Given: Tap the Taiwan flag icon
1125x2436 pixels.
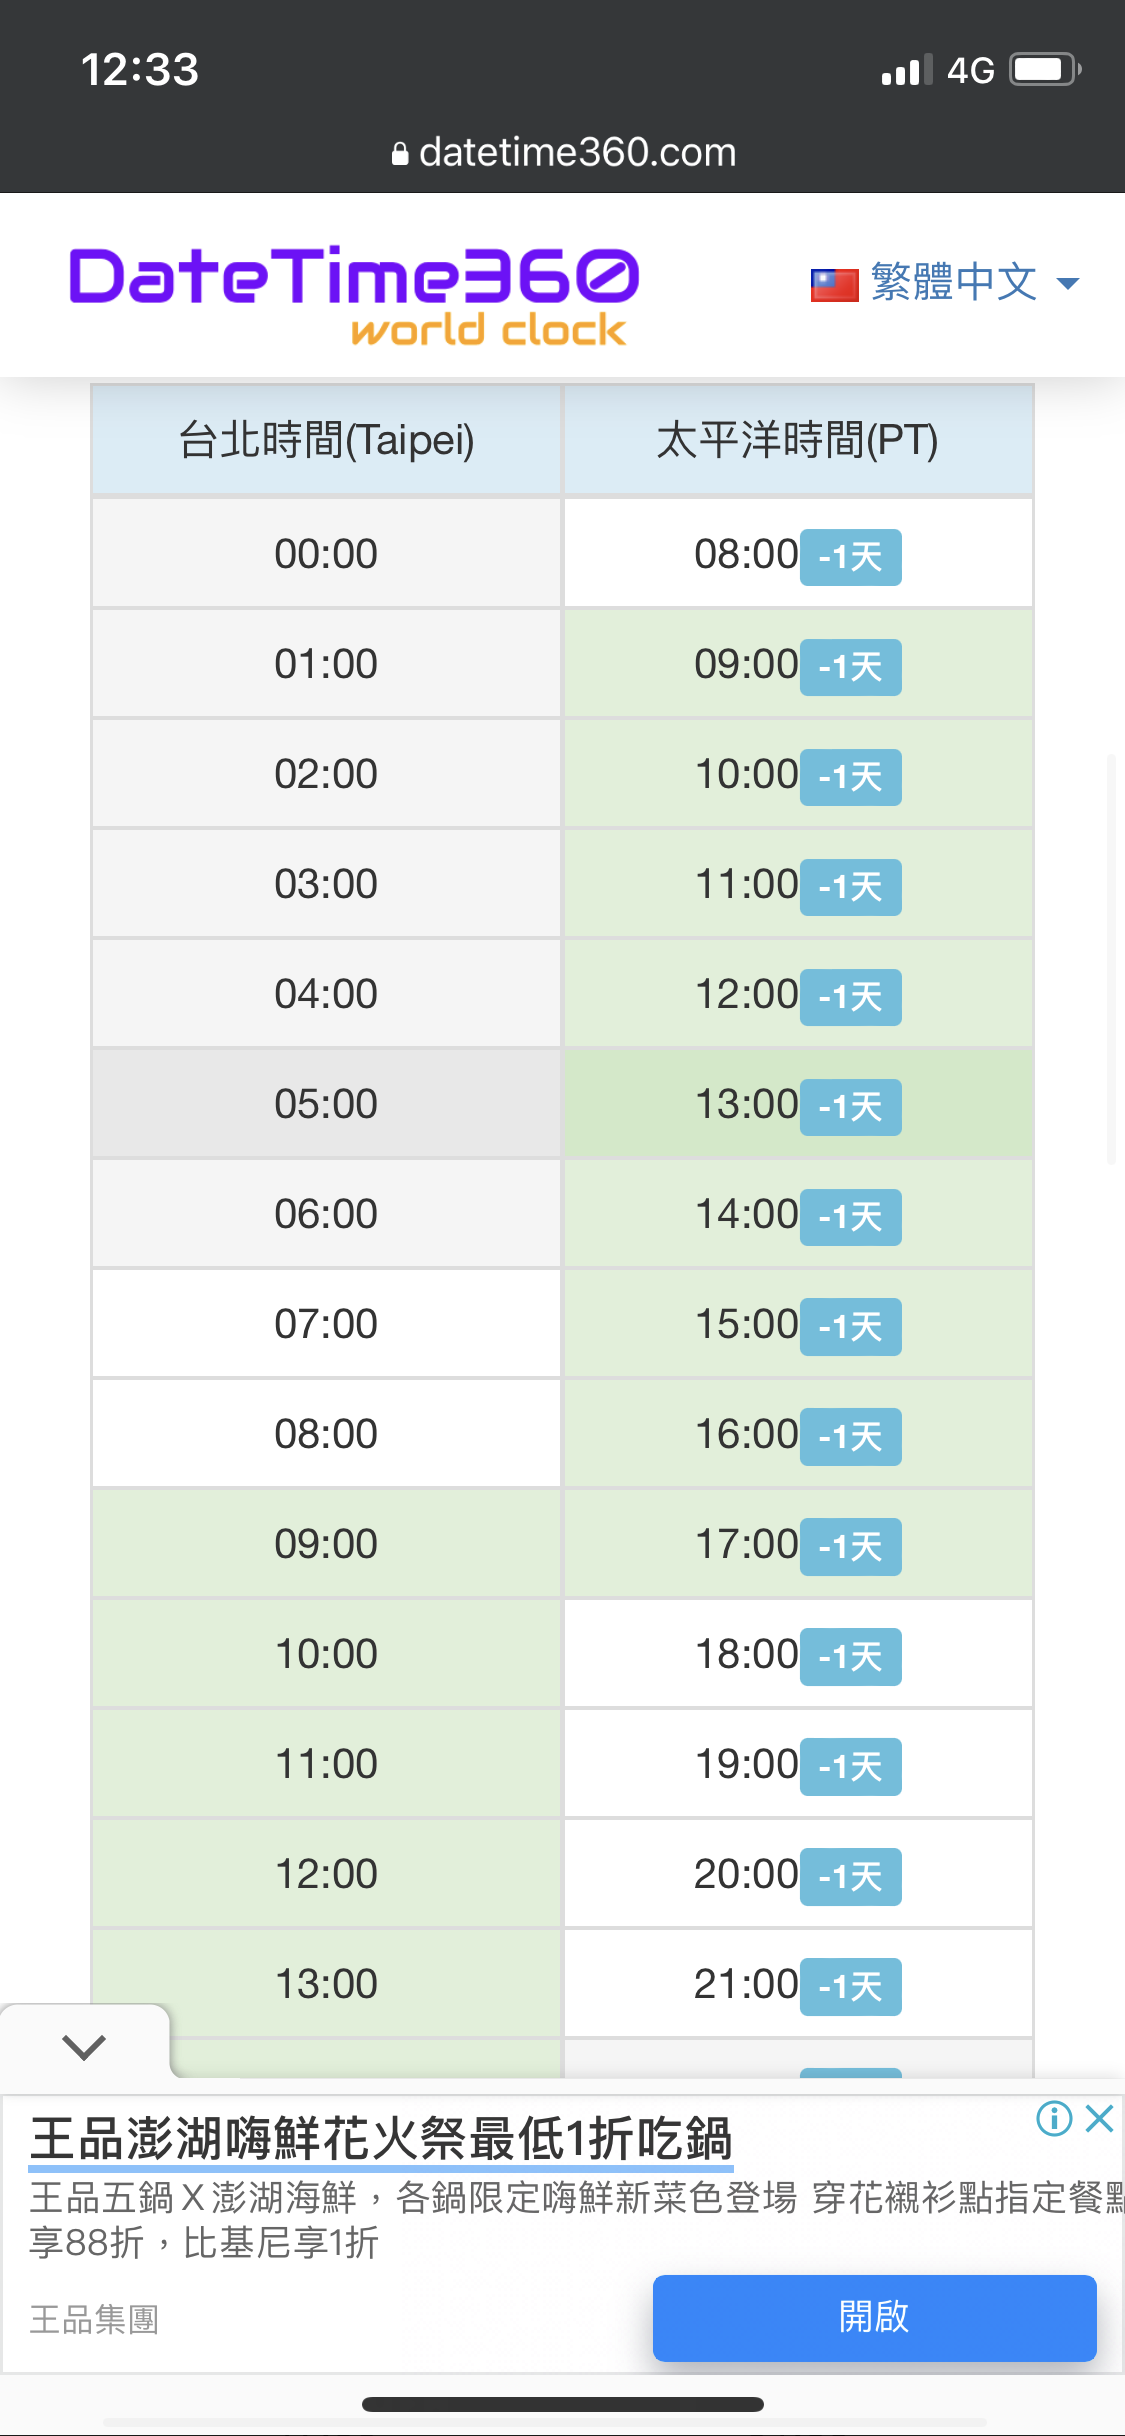Looking at the screenshot, I should point(834,285).
